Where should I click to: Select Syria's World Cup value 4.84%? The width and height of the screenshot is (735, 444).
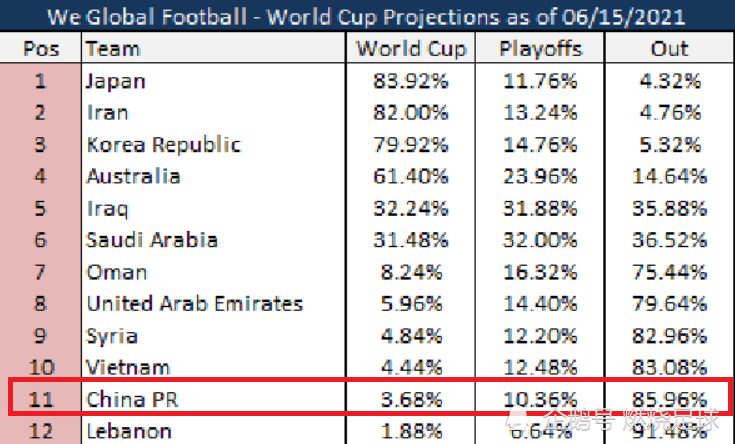[411, 336]
